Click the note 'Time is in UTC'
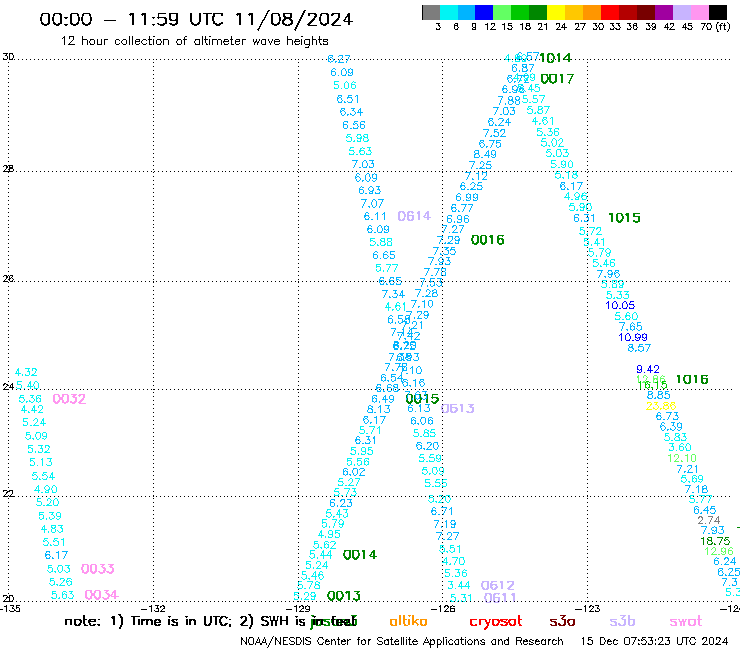The height and width of the screenshot is (650, 740). click(x=181, y=621)
